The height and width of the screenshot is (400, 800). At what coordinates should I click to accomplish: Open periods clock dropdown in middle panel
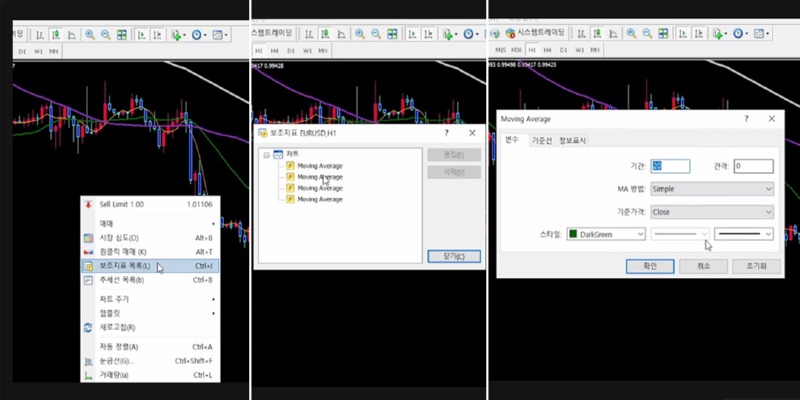click(x=470, y=34)
